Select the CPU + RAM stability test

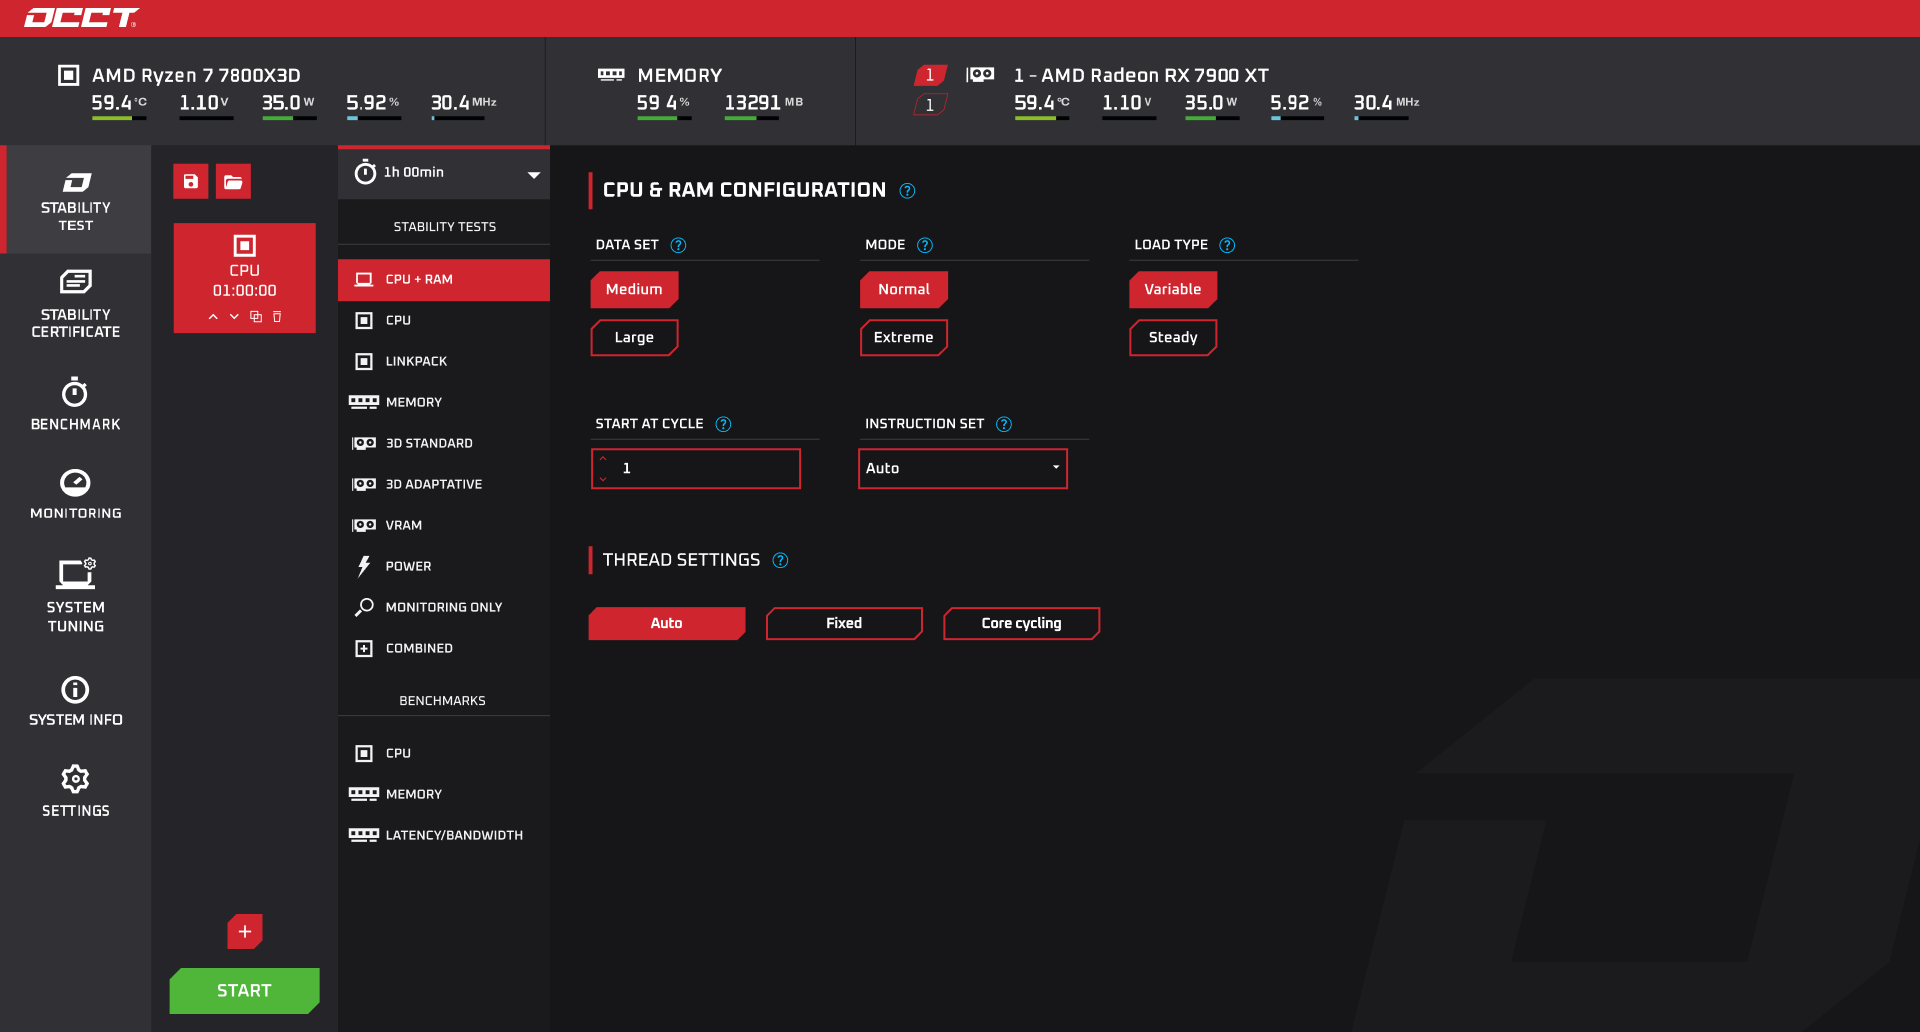coord(444,280)
